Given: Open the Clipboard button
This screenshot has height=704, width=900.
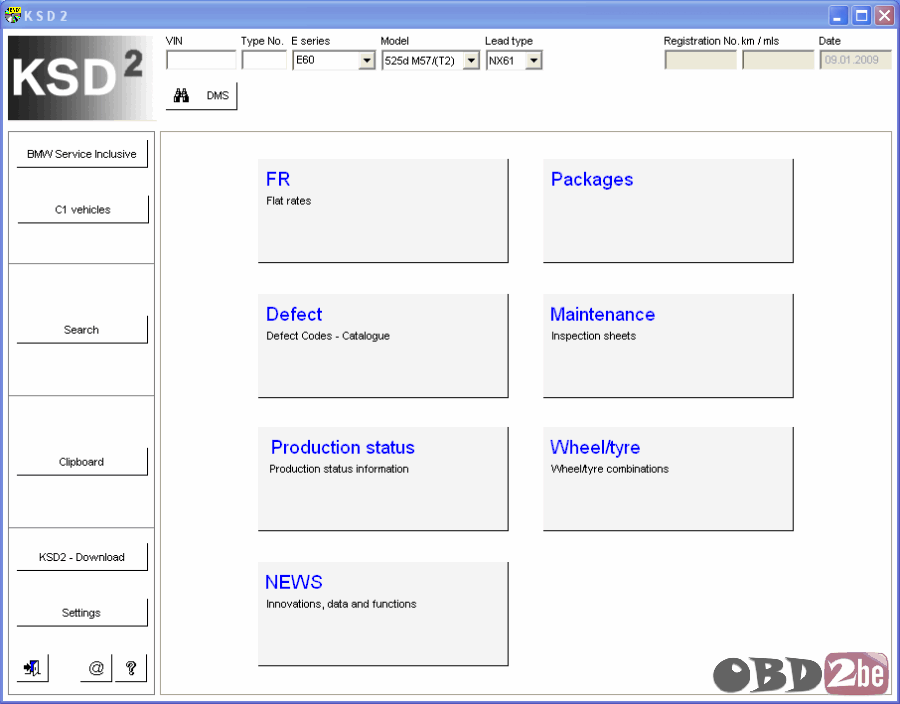Looking at the screenshot, I should pyautogui.click(x=82, y=462).
